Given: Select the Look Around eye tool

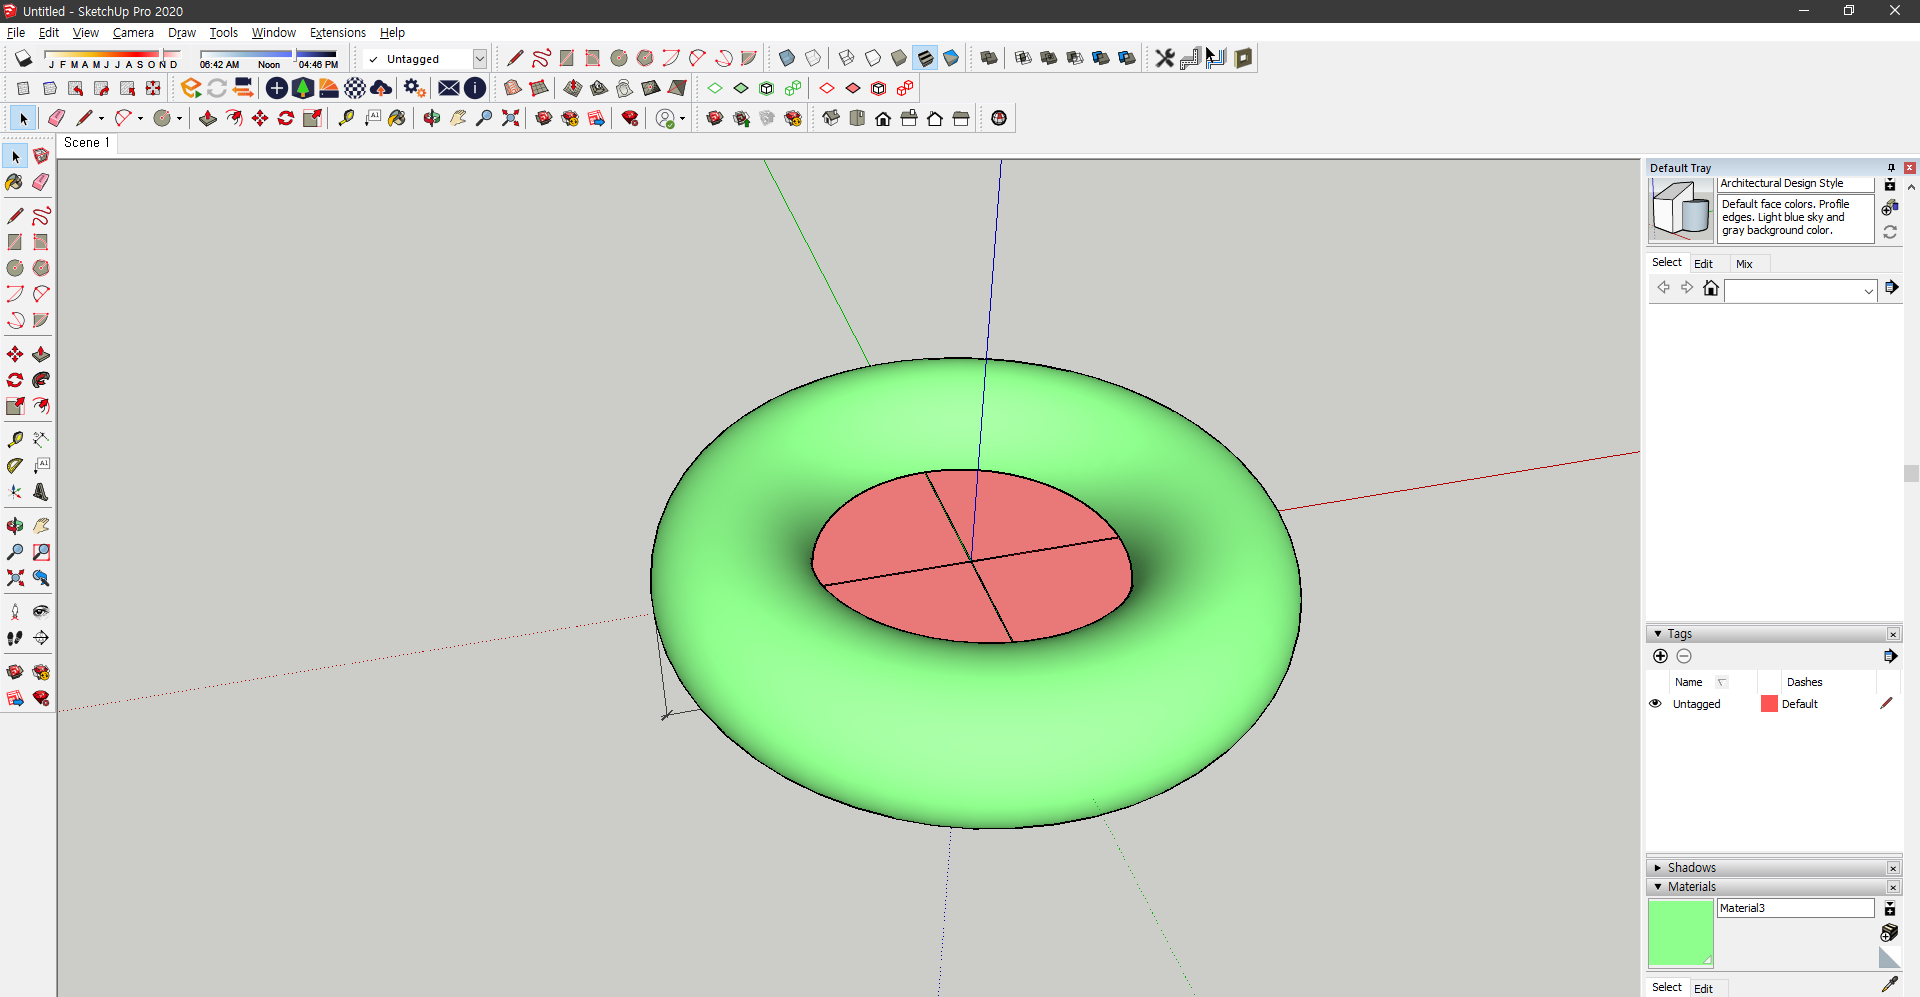Looking at the screenshot, I should [x=41, y=611].
